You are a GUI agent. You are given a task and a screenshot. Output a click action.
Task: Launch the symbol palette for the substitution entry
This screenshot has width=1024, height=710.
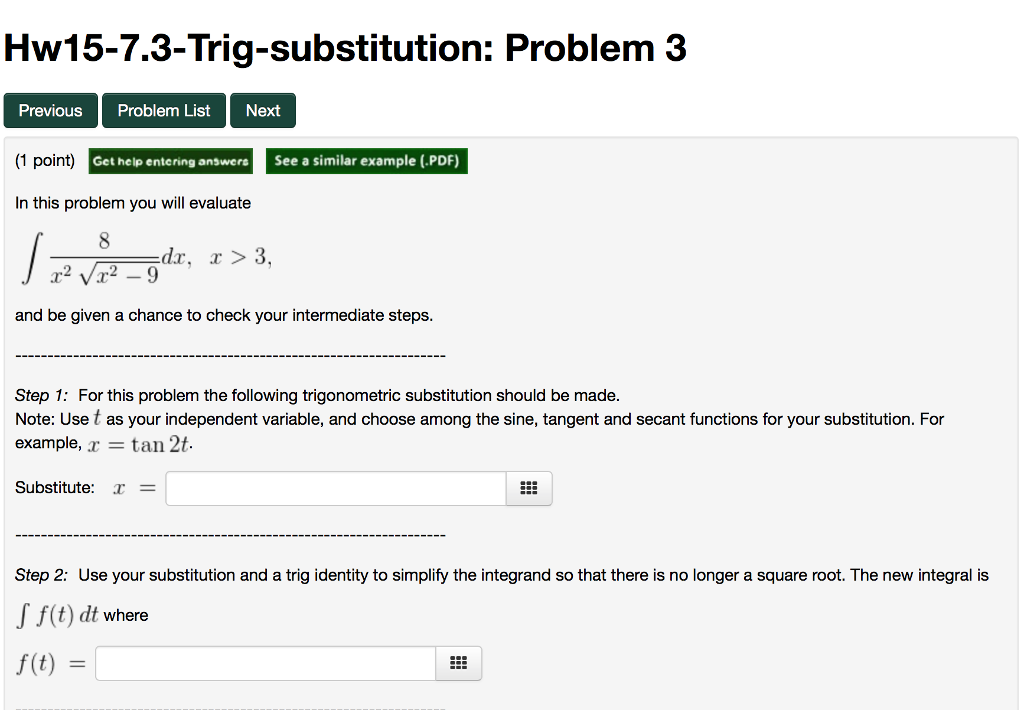point(529,488)
